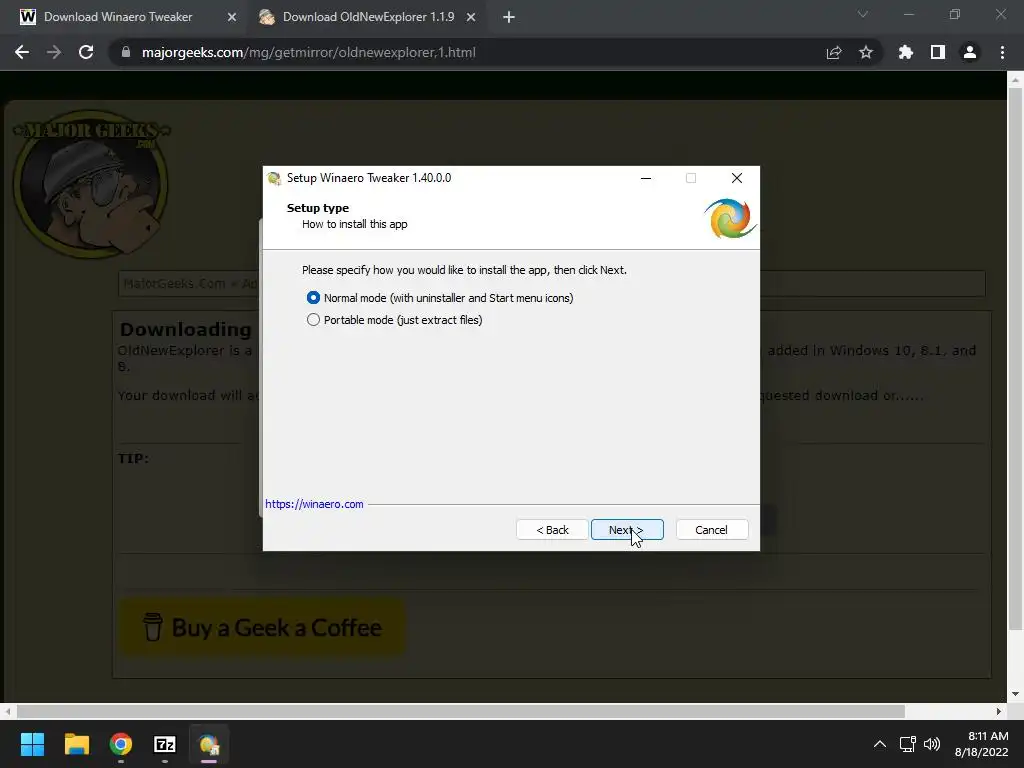Open network status tray icon

[x=907, y=744]
